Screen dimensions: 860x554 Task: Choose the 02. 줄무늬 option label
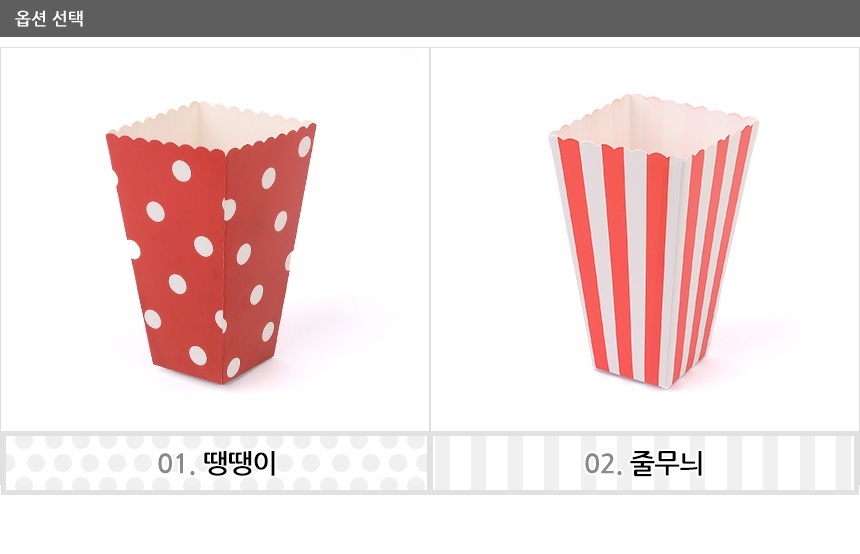click(x=643, y=463)
